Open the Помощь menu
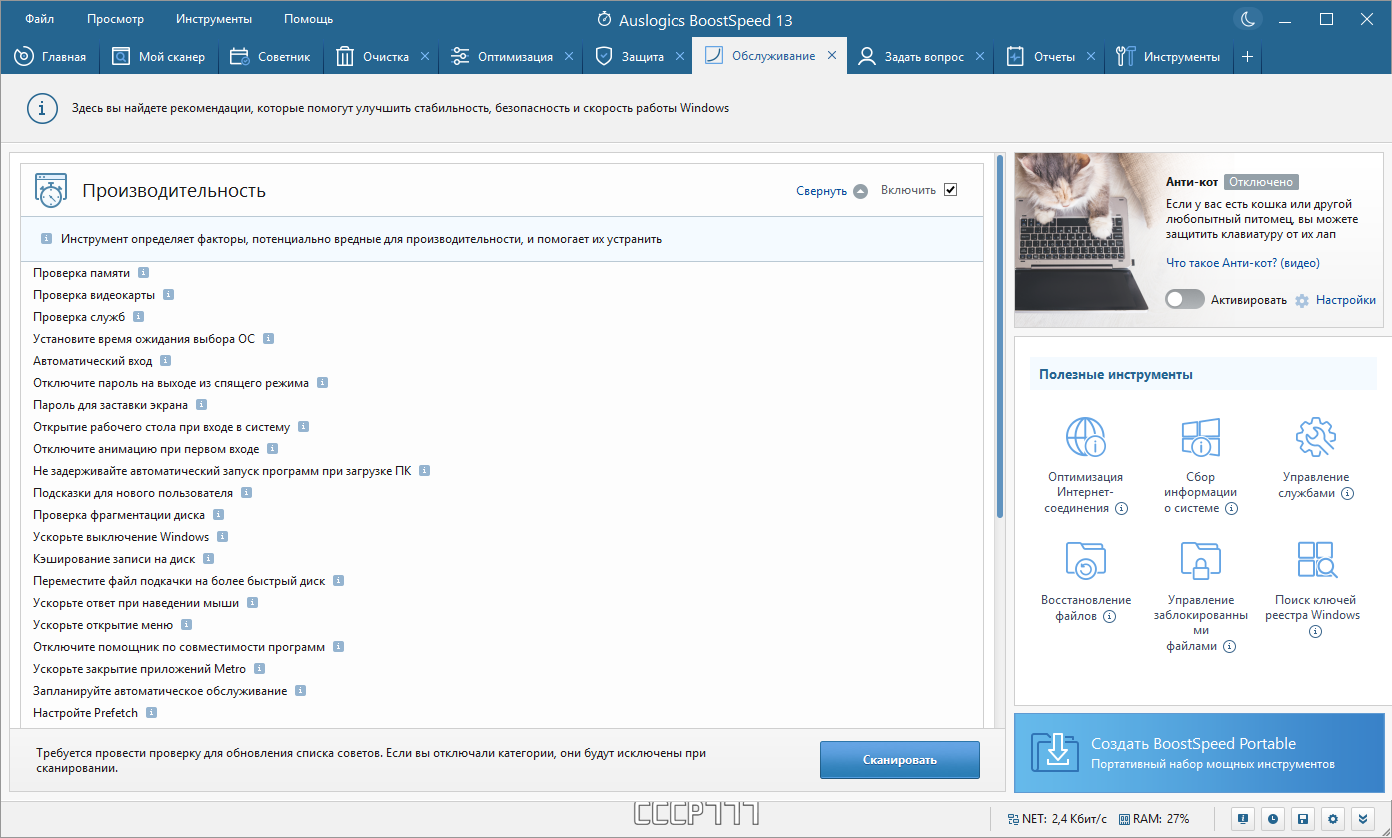The width and height of the screenshot is (1392, 838). pos(309,19)
